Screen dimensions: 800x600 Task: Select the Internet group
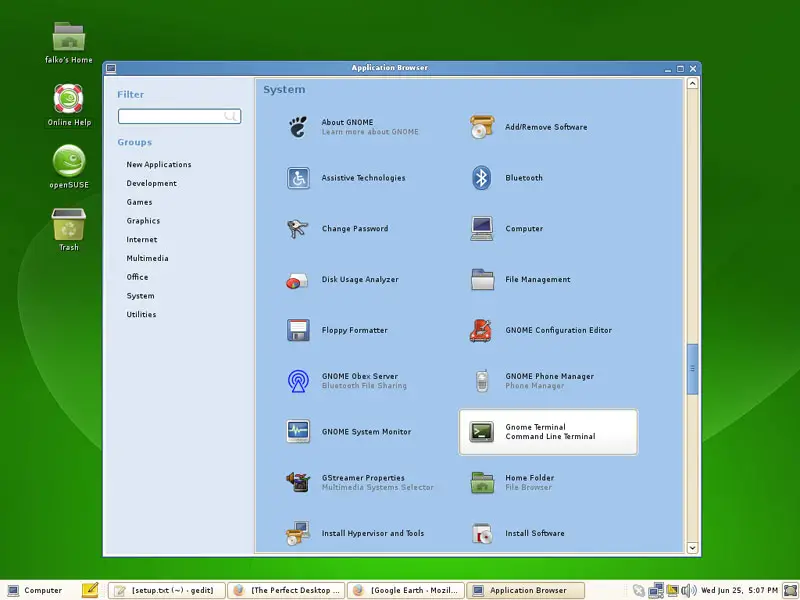[x=142, y=239]
